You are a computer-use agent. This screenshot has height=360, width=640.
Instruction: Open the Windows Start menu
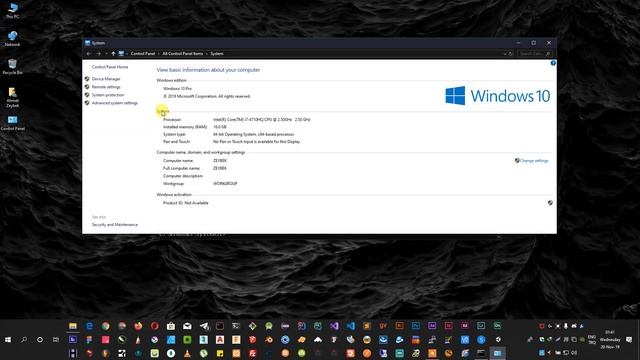8,340
